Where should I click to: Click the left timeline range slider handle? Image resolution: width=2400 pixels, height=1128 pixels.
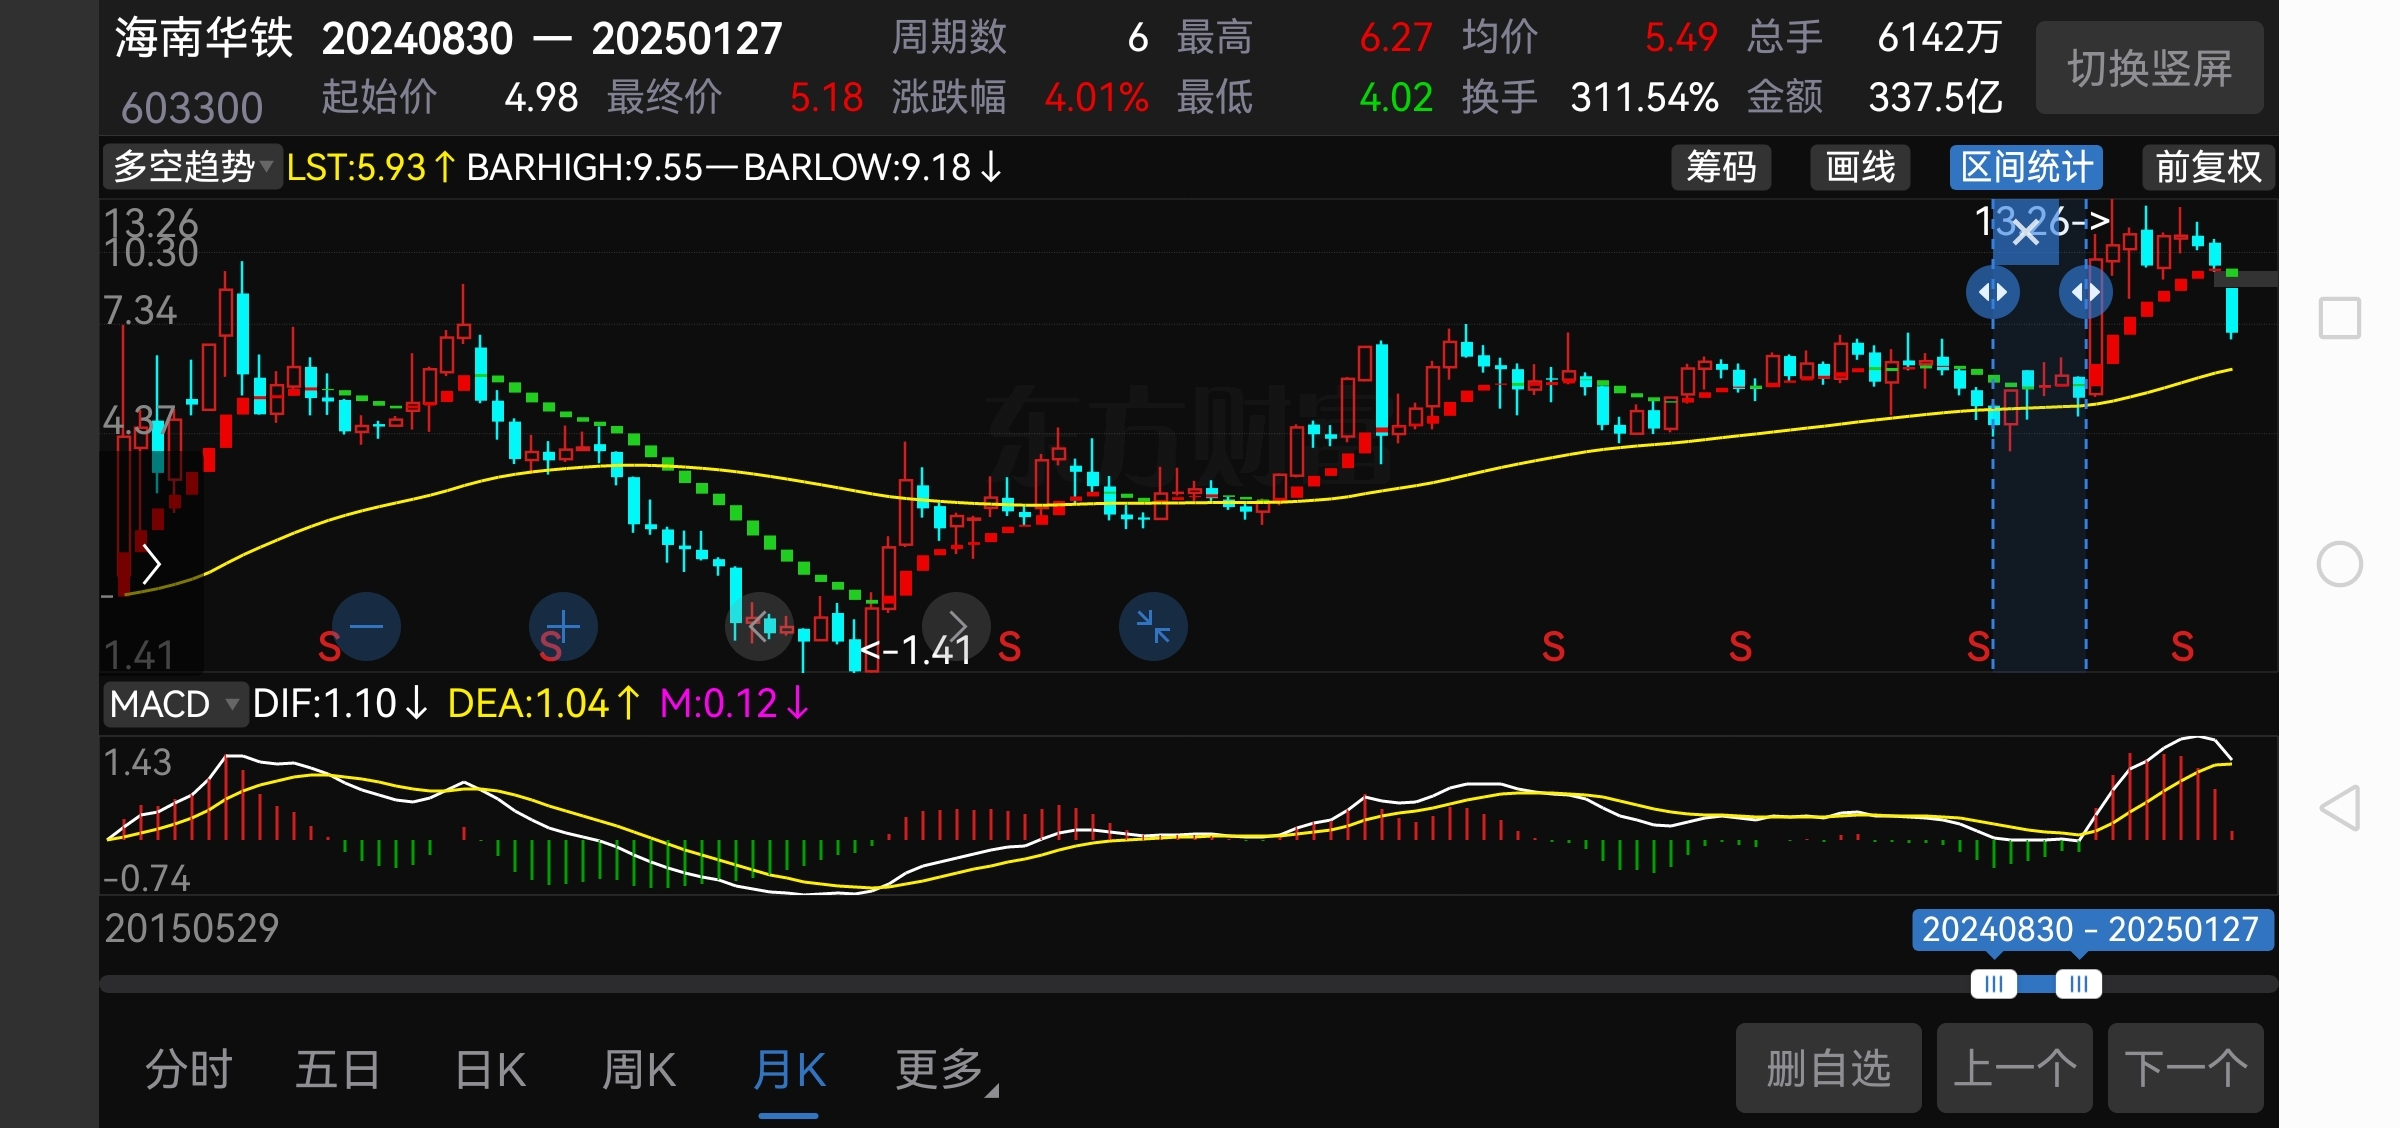point(1993,984)
